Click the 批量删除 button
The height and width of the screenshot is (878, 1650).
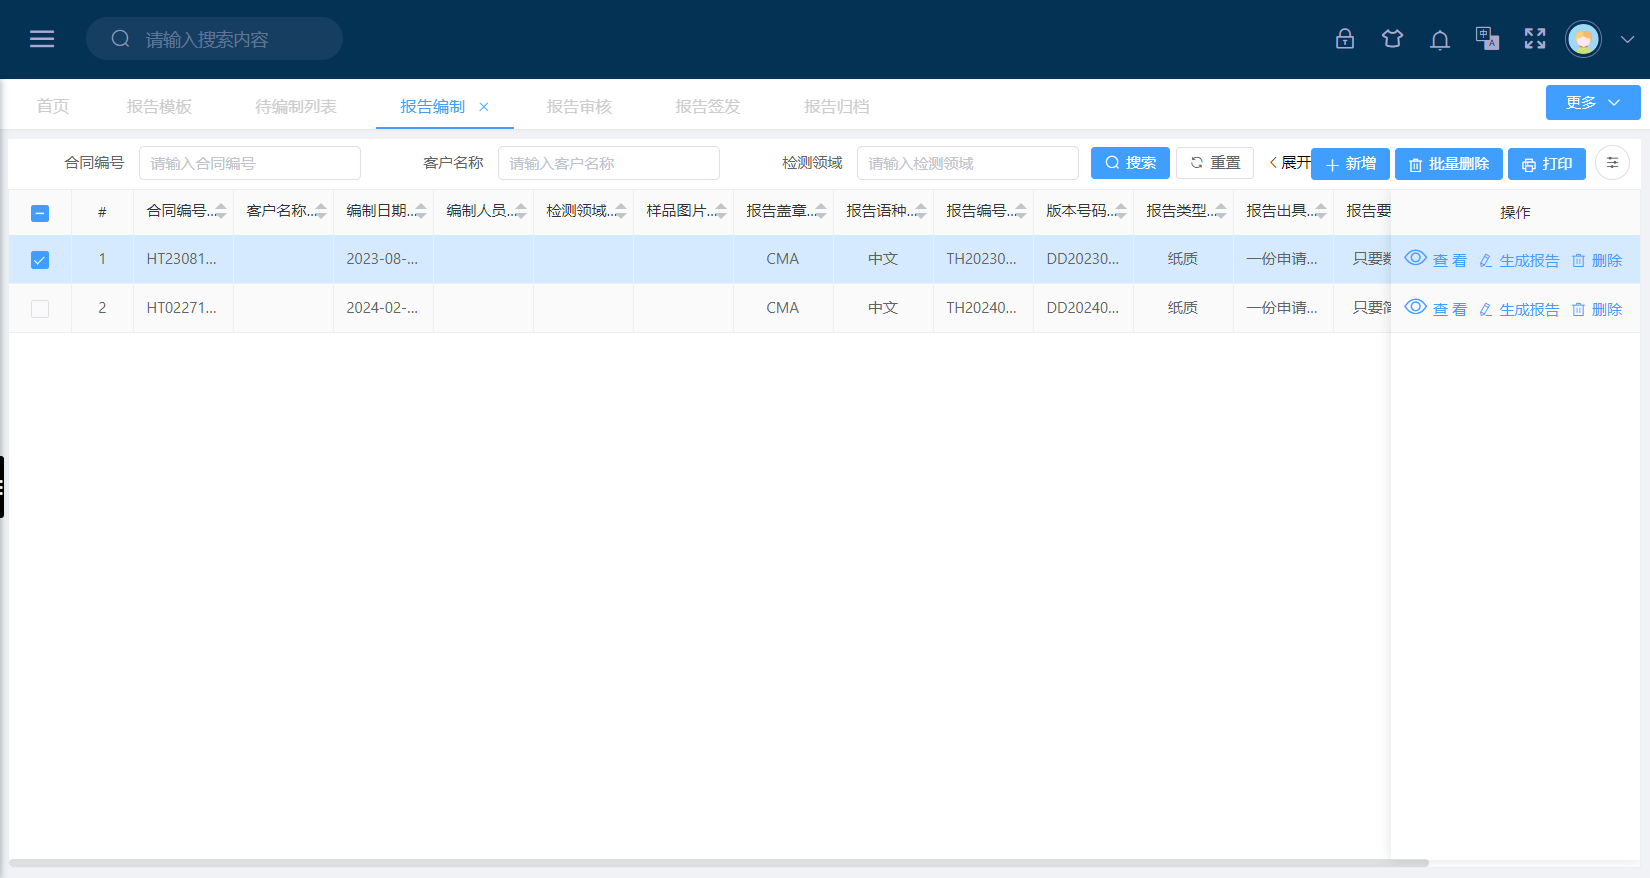tap(1449, 164)
